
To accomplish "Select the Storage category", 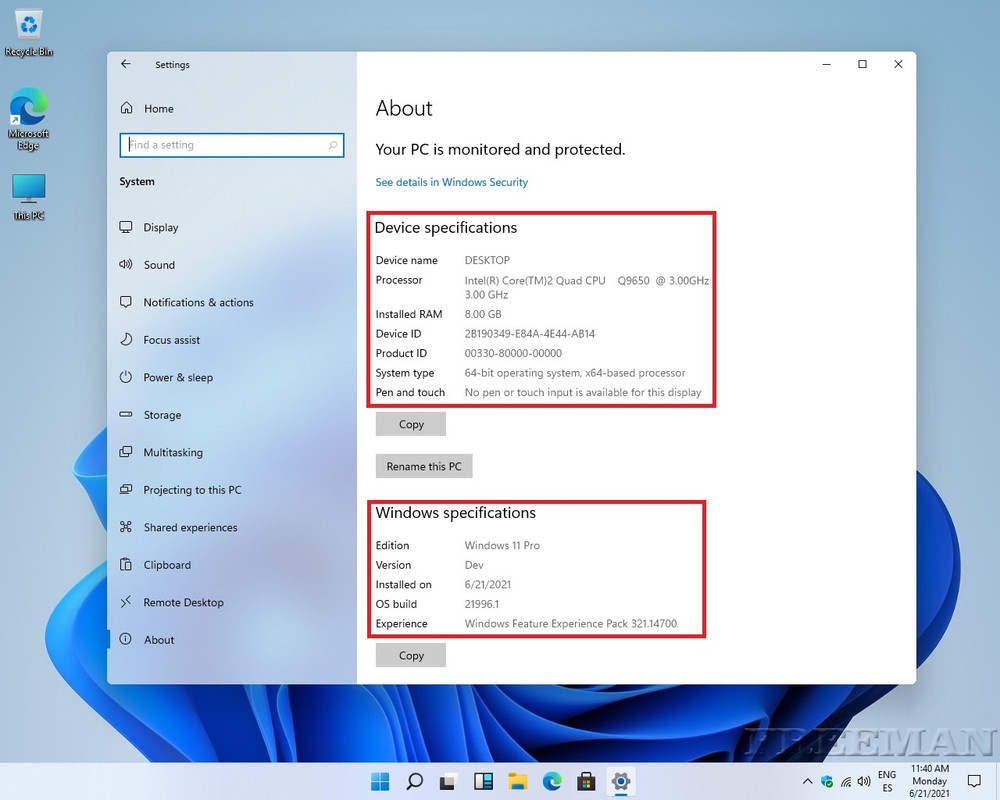I will pyautogui.click(x=162, y=415).
